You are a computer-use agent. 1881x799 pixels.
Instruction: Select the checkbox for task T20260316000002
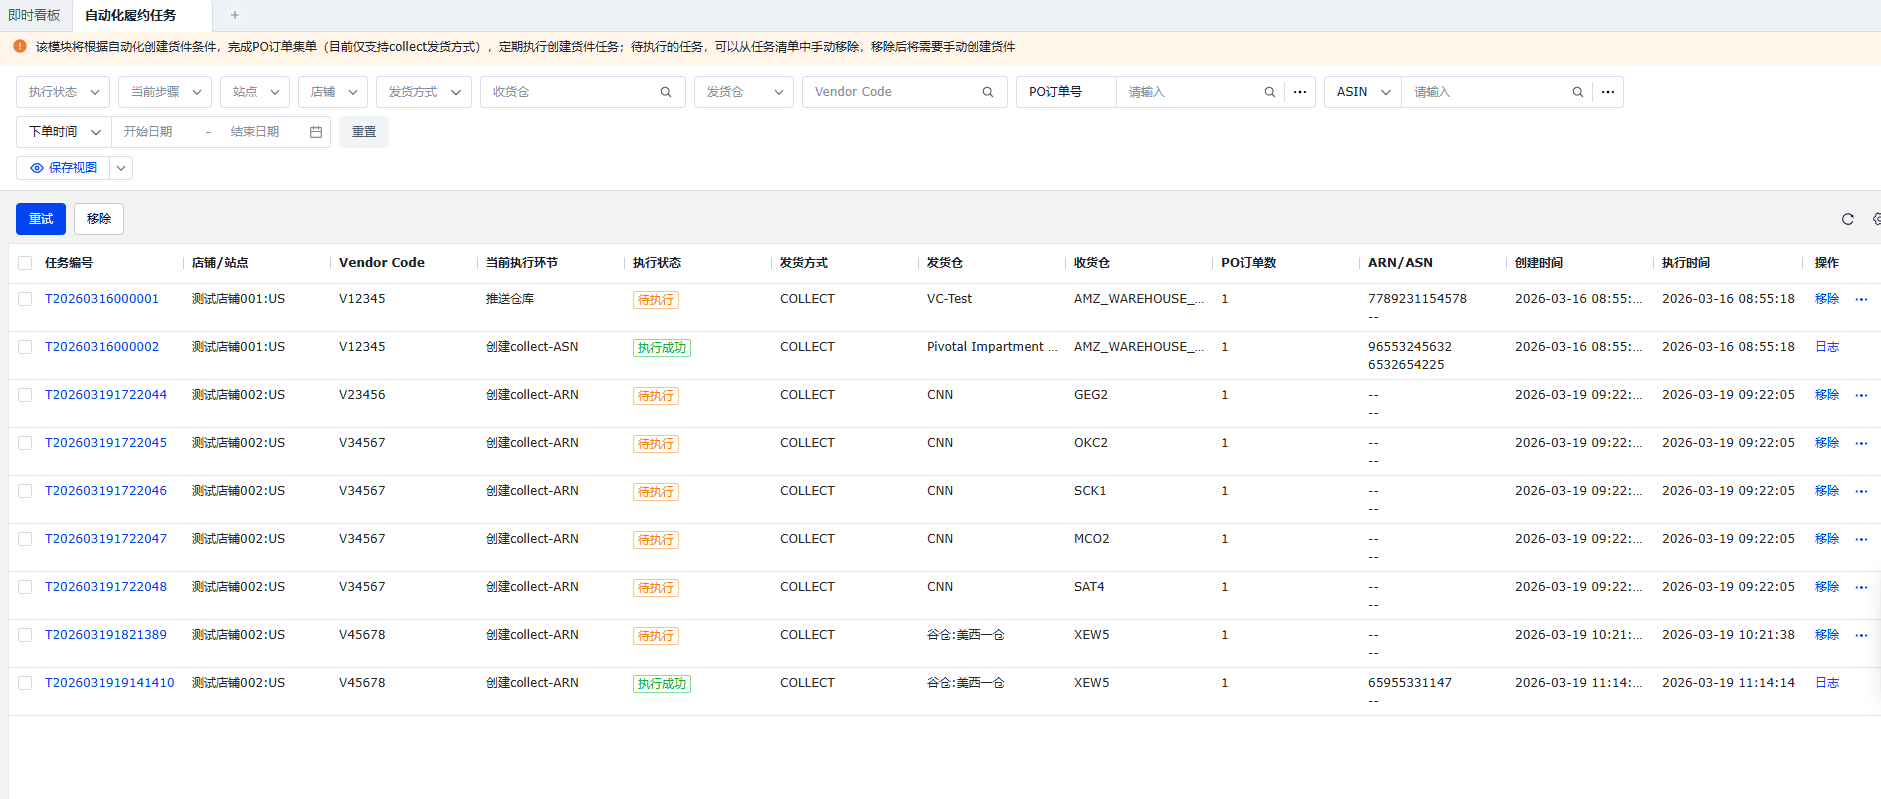click(x=25, y=347)
